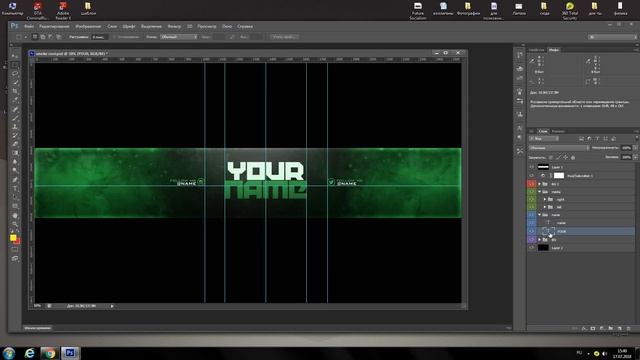Click Lock all padlock icon
Viewport: 640px width, 360px height.
click(x=573, y=157)
